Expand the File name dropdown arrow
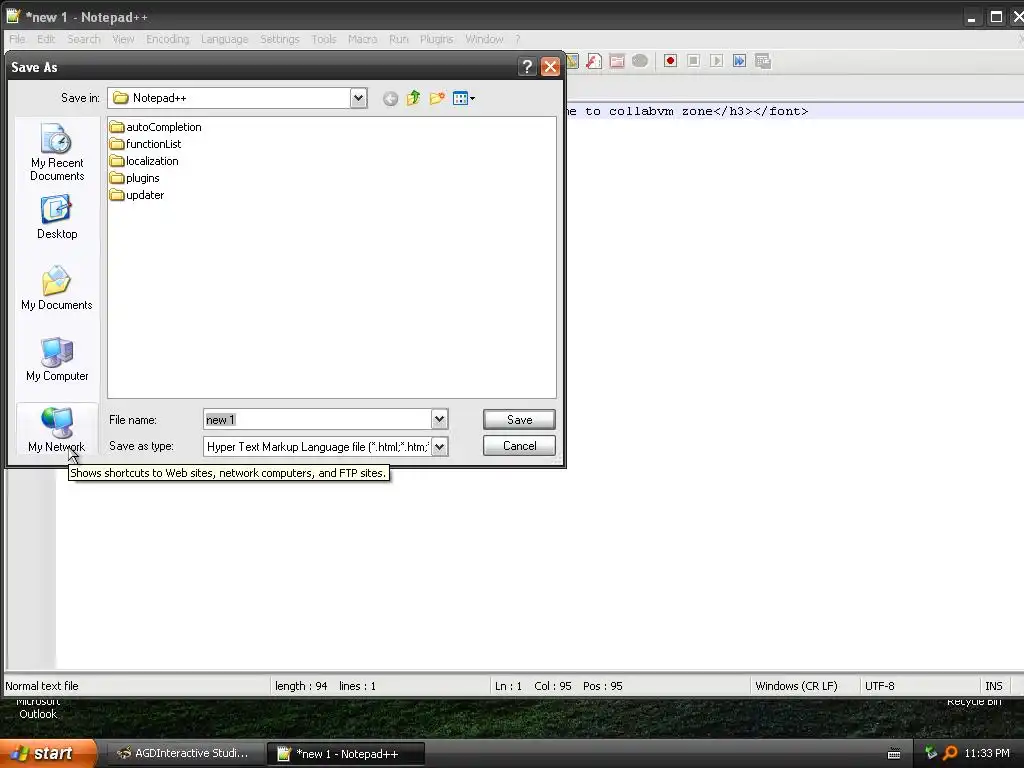 tap(440, 419)
